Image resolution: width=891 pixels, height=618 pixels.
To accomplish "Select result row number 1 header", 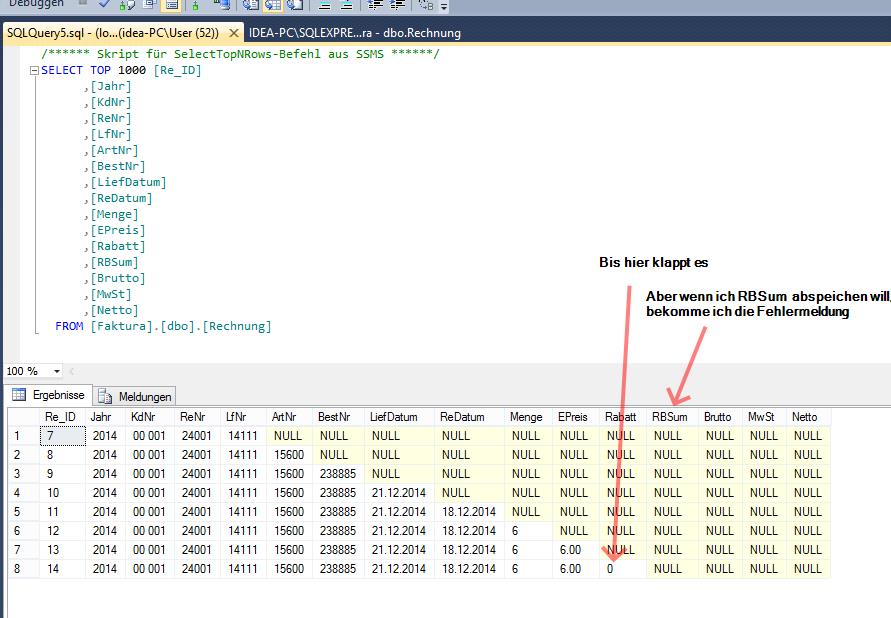I will pos(23,436).
